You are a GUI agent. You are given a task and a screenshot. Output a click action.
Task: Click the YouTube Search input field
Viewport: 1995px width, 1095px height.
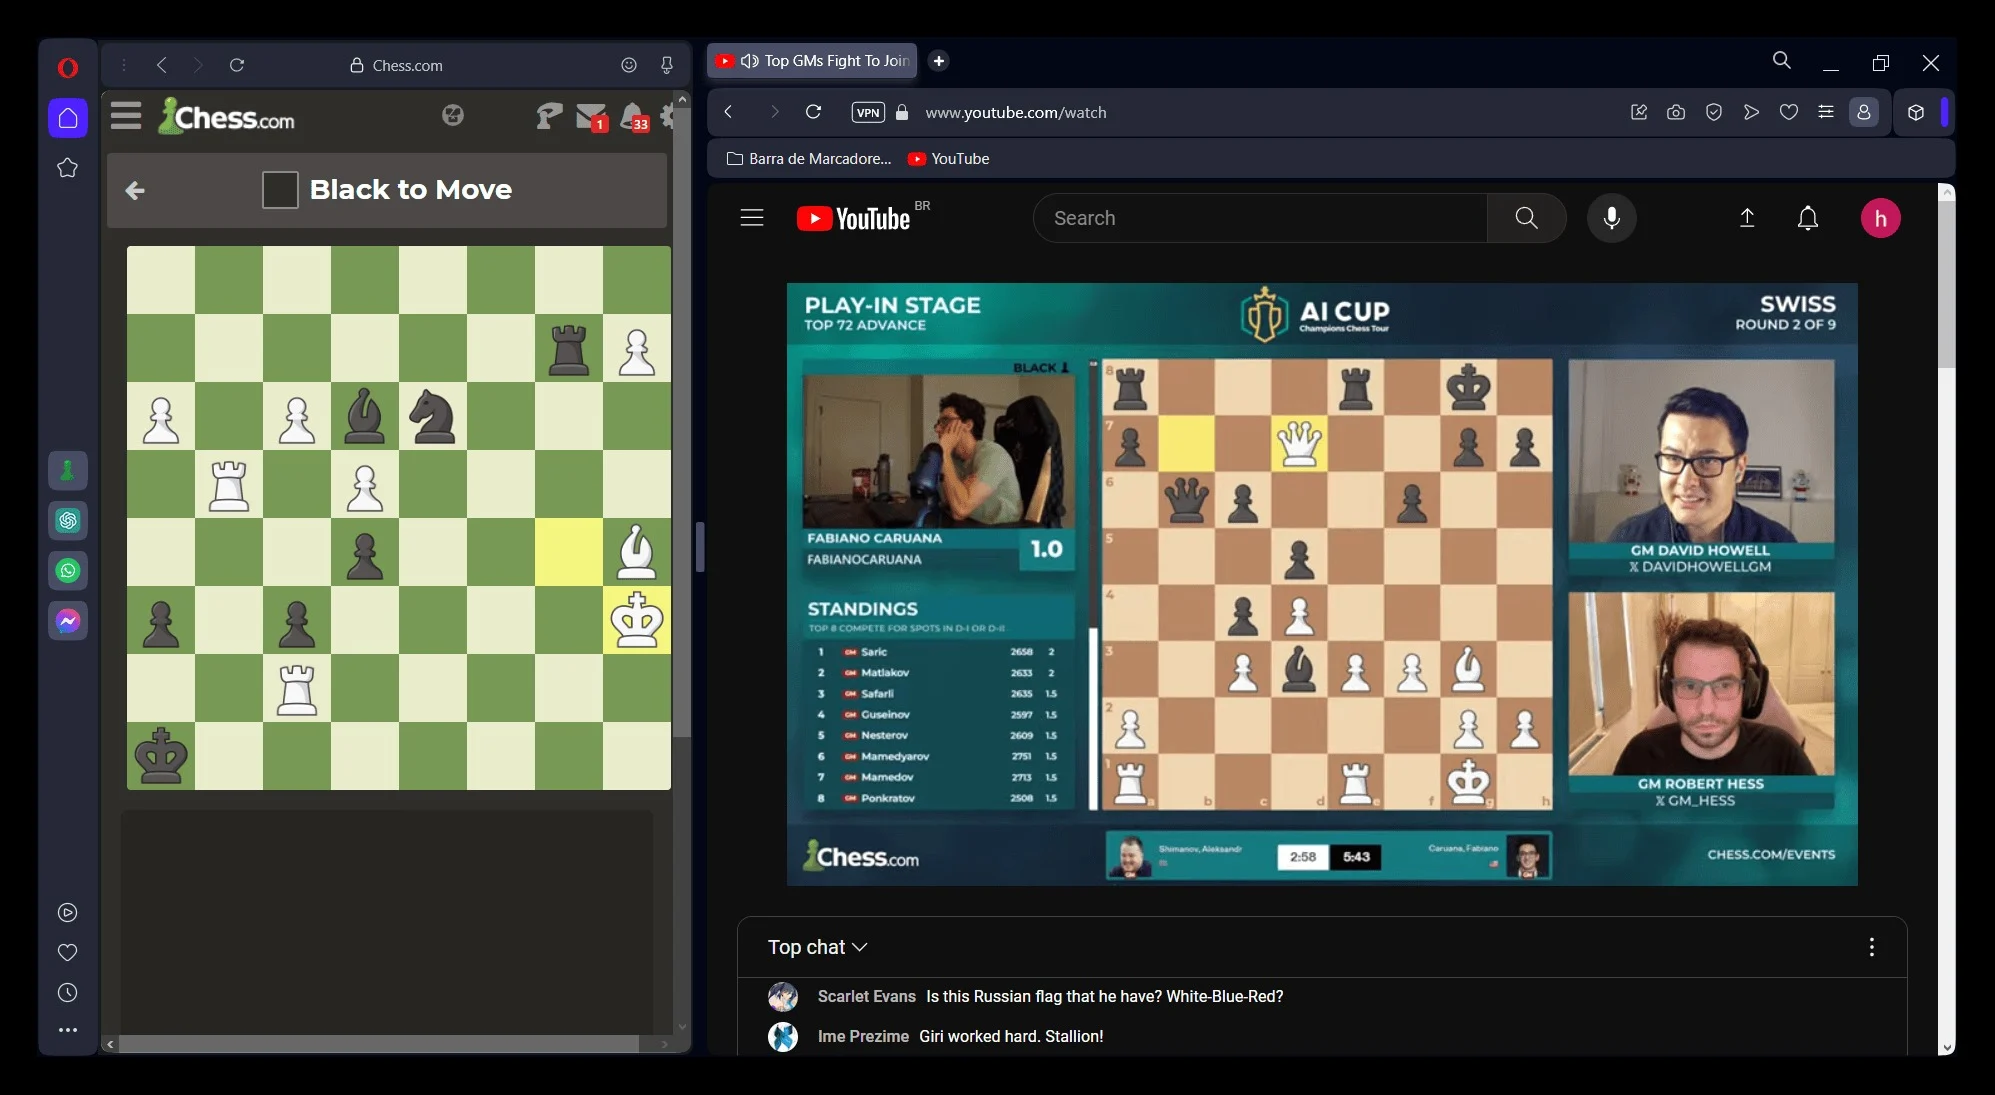click(1260, 218)
